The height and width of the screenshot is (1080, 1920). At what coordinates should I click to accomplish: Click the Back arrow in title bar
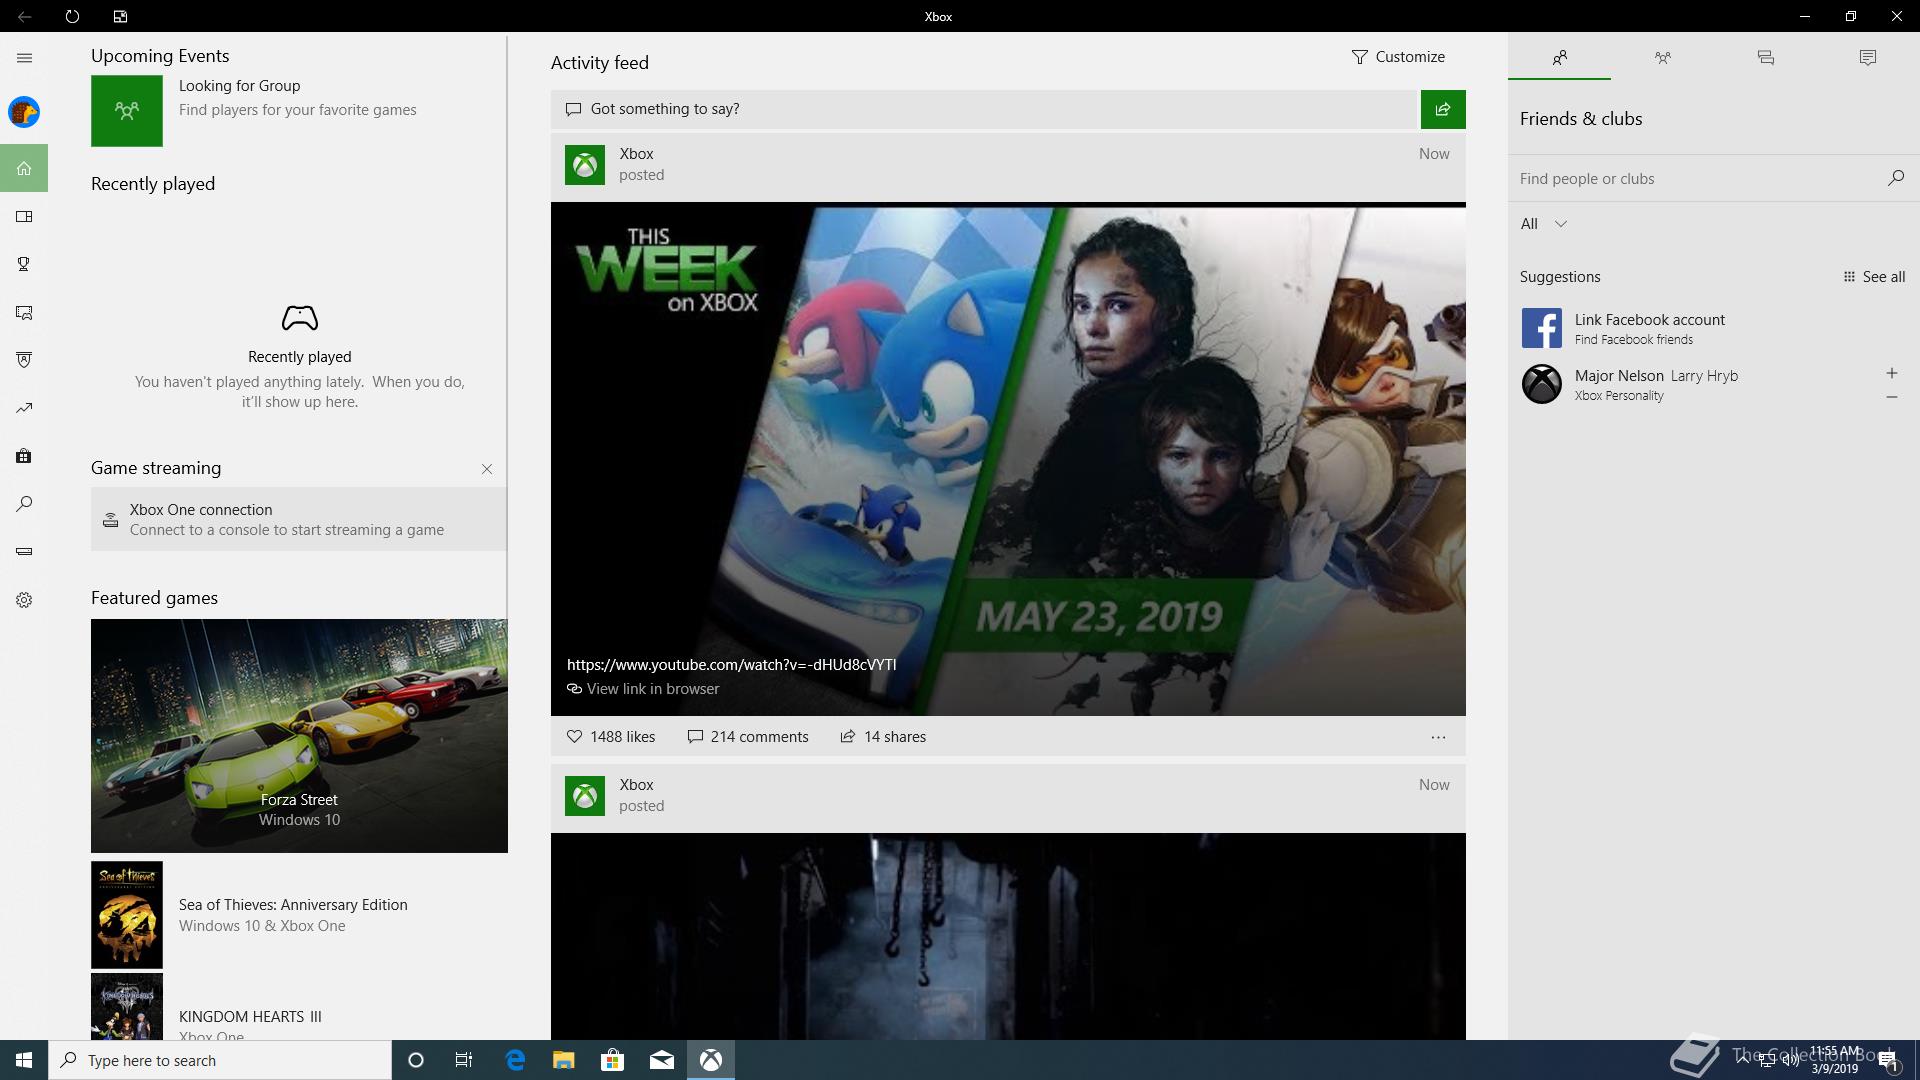[24, 16]
